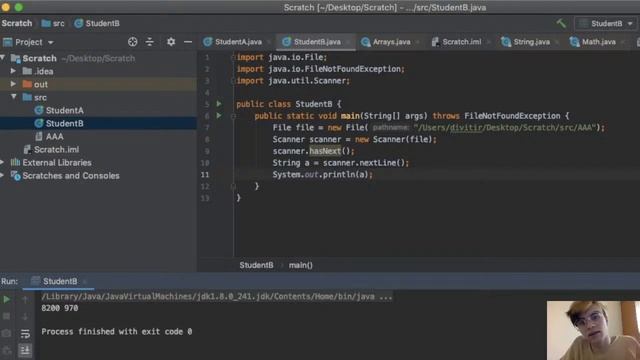The width and height of the screenshot is (640, 360).
Task: Click FileNotFoundException in import line 2
Action: tap(352, 69)
